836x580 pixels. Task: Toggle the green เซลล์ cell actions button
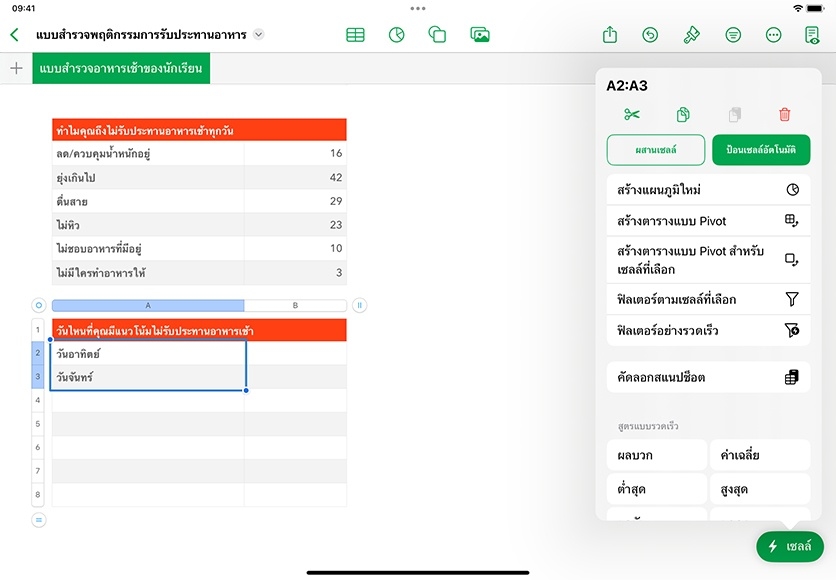(790, 546)
